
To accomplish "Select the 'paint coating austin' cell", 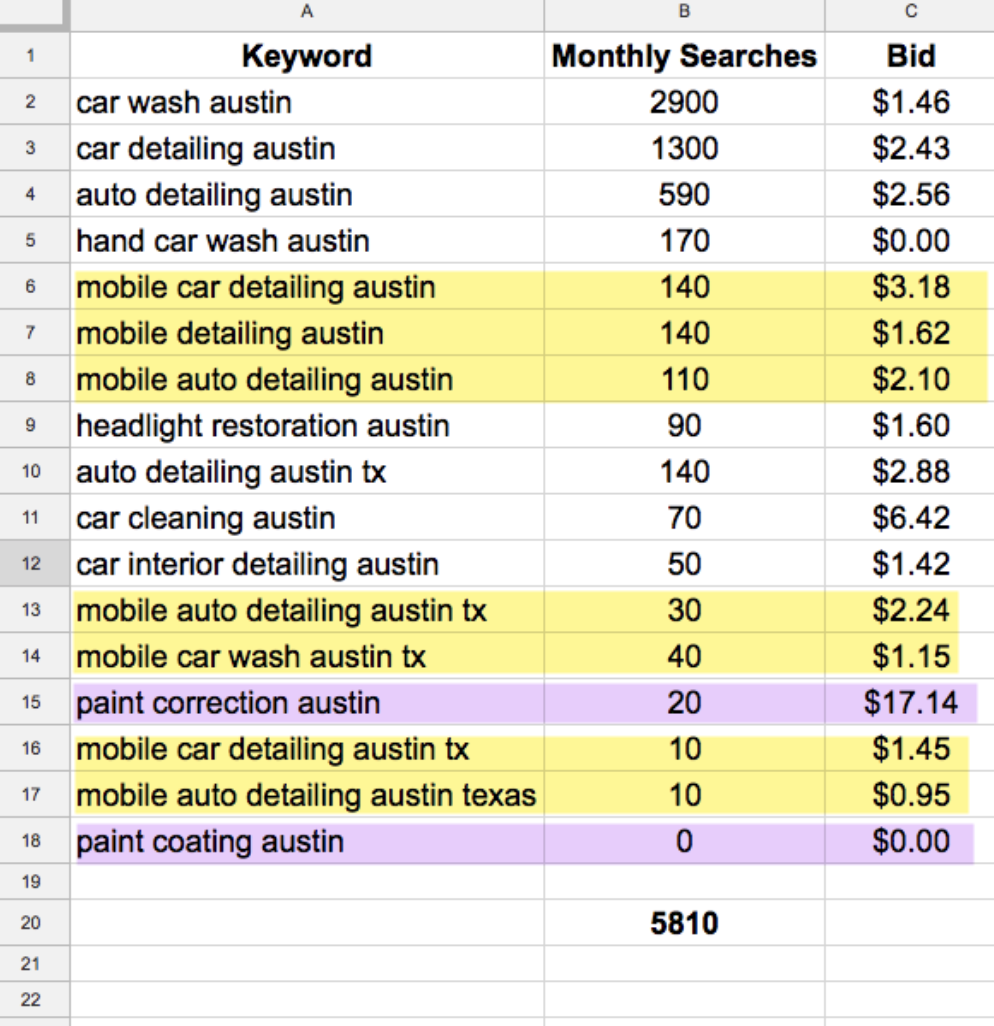I will pyautogui.click(x=306, y=842).
